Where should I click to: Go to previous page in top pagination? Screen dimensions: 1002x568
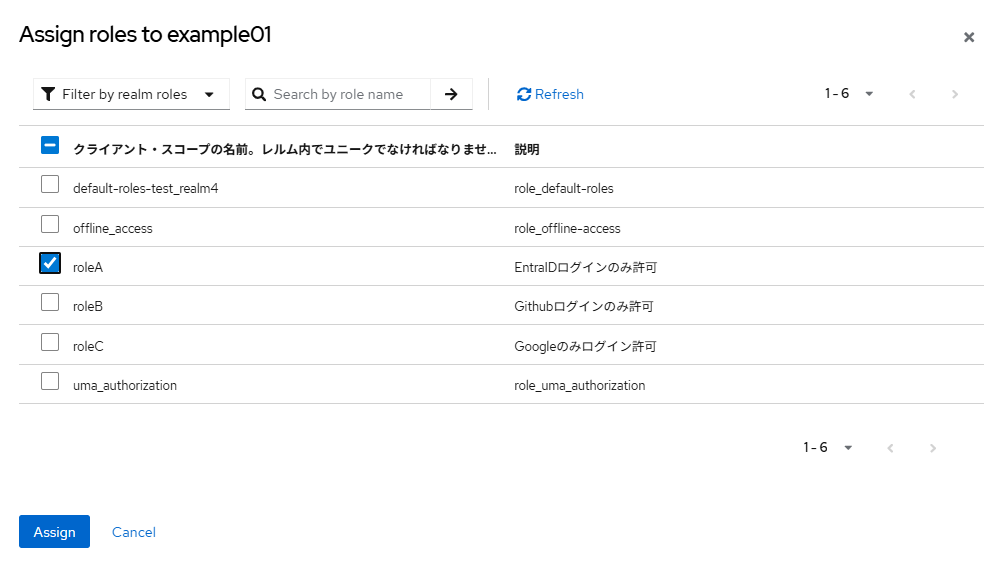point(912,95)
